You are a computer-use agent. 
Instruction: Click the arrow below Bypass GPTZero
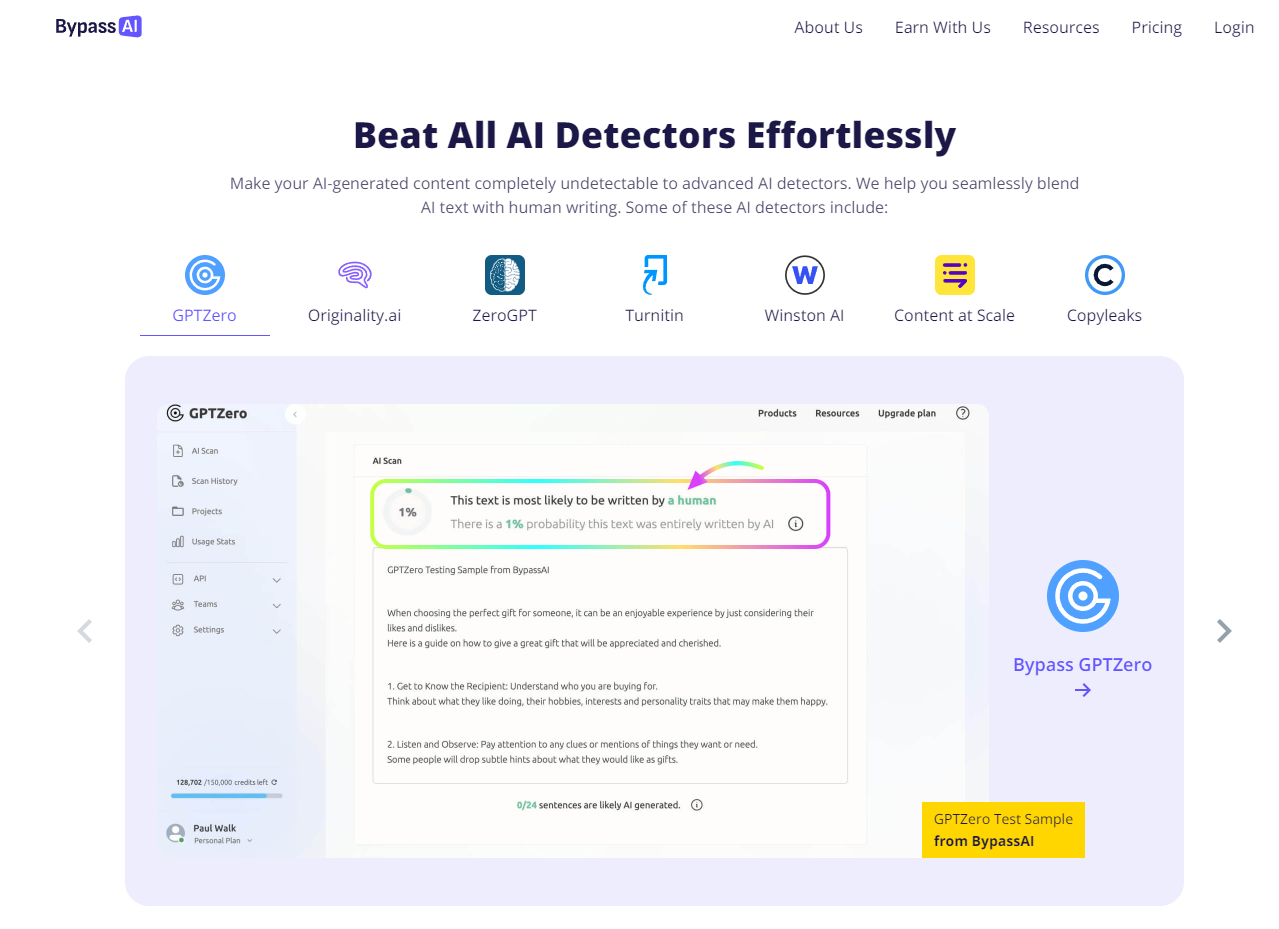[1083, 690]
